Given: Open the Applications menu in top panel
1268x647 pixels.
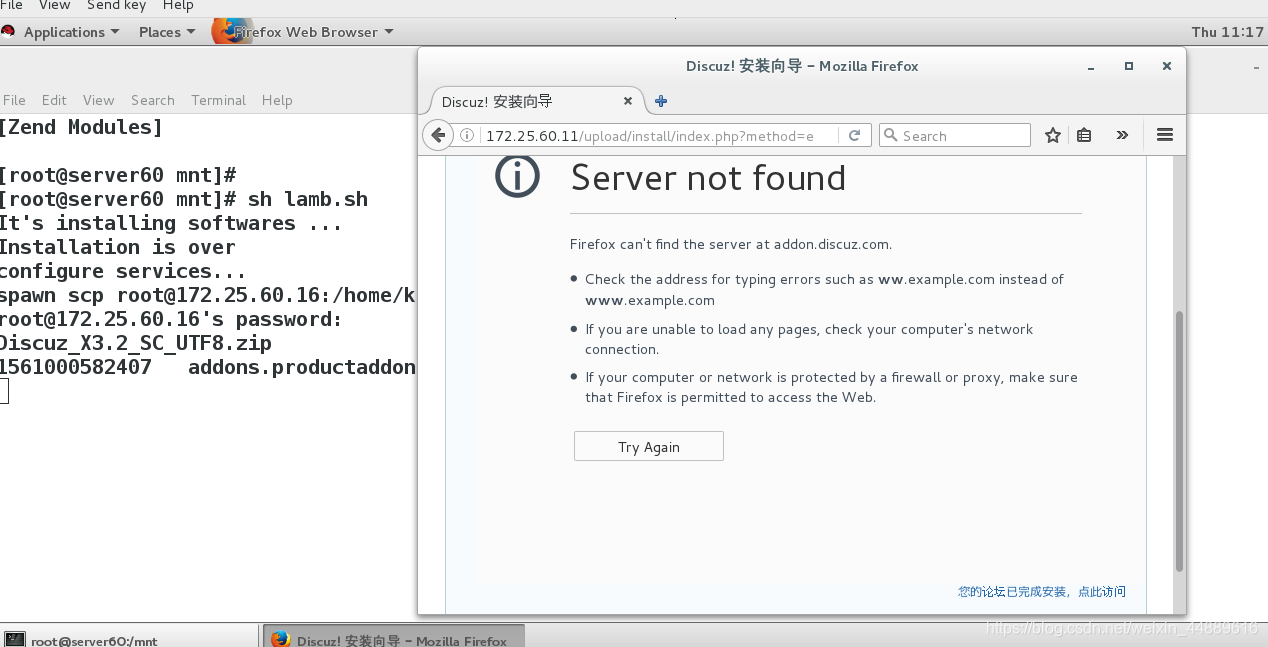Looking at the screenshot, I should (x=71, y=32).
